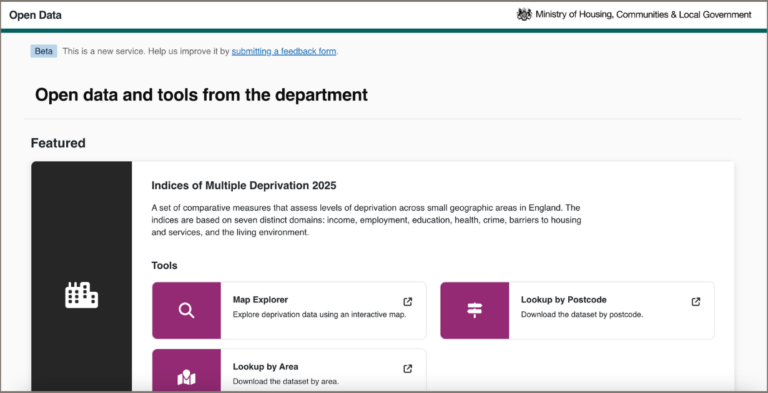
Task: Click 'Download the dataset by area.' description
Action: coord(286,381)
